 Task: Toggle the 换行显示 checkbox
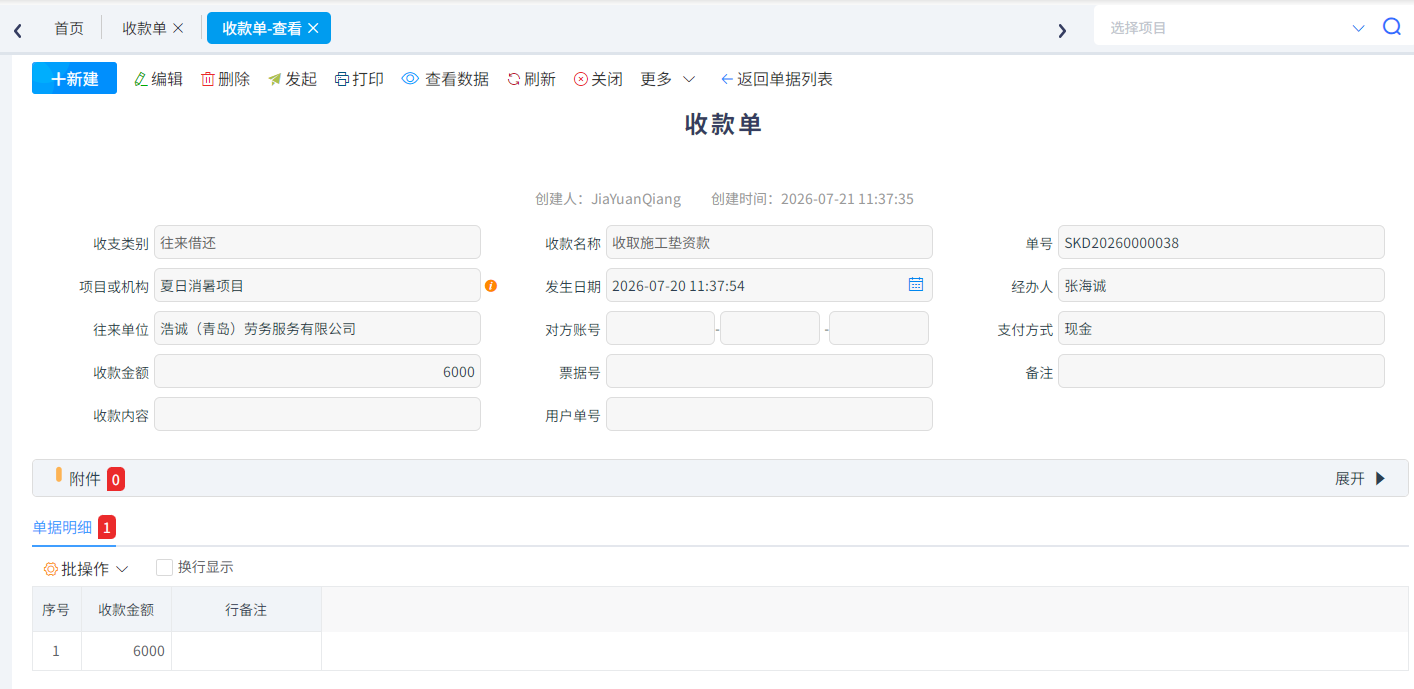click(165, 567)
